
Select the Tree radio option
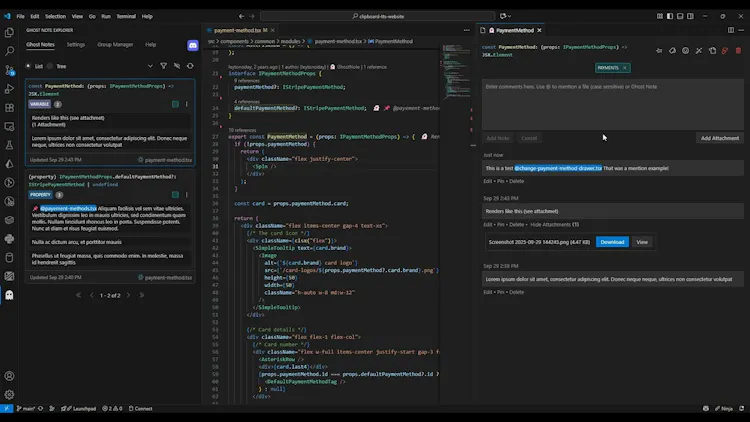[50, 66]
